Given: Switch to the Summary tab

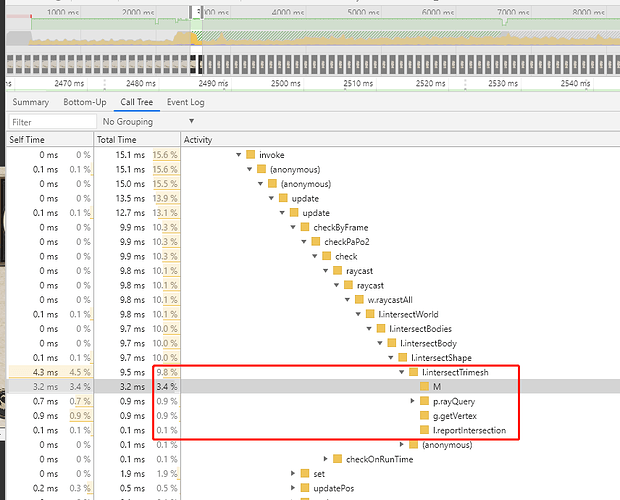Looking at the screenshot, I should pyautogui.click(x=30, y=102).
